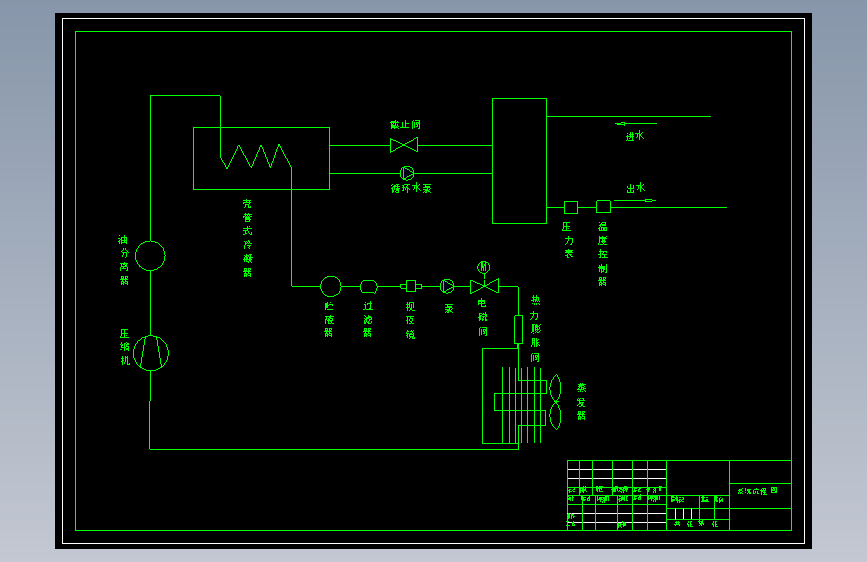Viewport: 867px width, 562px height.
Task: Click the 视液镜 label
Action: pyautogui.click(x=410, y=320)
